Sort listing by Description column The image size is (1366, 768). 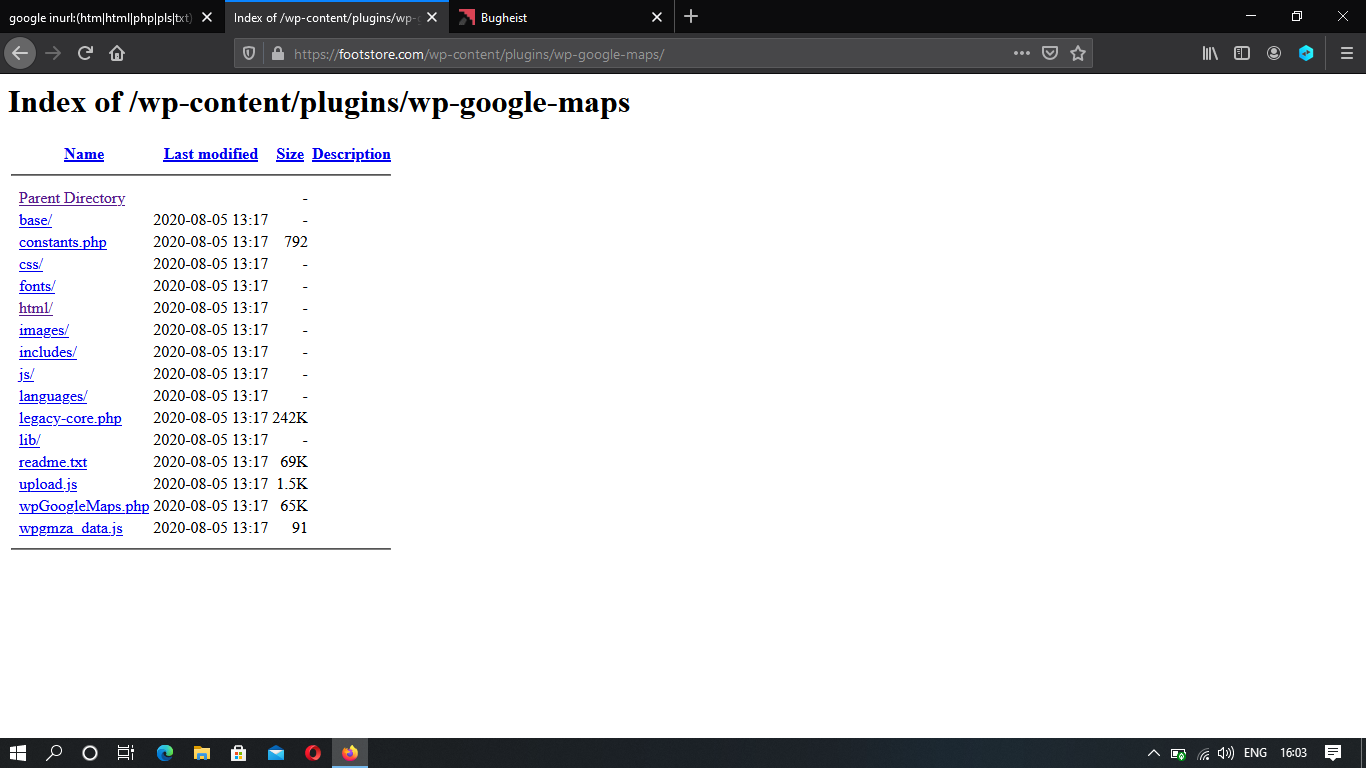click(351, 154)
